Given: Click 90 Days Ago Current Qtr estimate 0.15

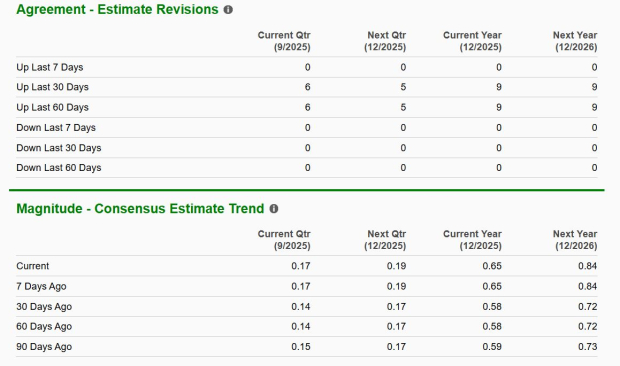Looking at the screenshot, I should (x=301, y=347).
